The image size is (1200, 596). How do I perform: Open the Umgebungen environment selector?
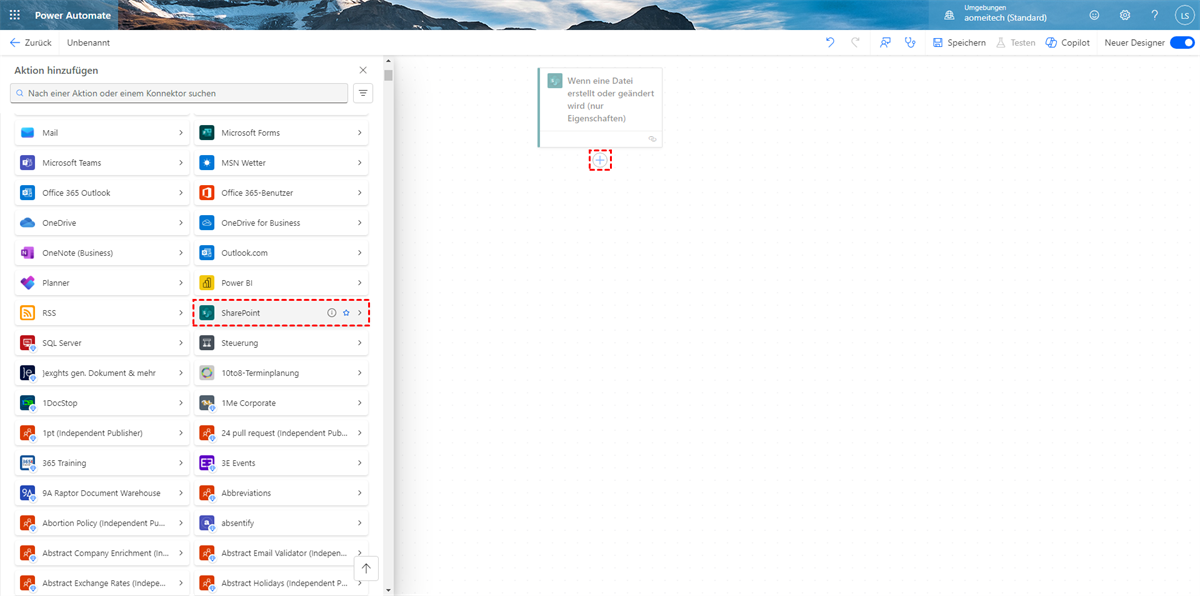tap(995, 13)
